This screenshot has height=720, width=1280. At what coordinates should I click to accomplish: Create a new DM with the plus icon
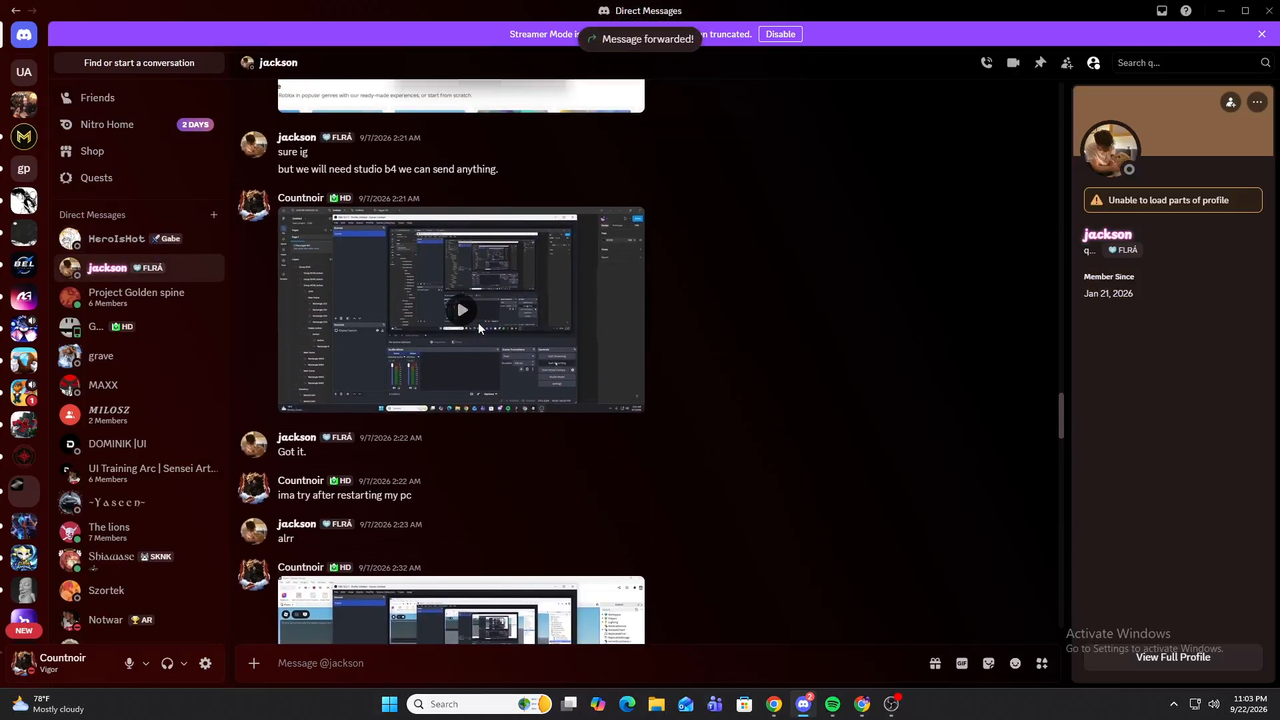click(x=213, y=215)
